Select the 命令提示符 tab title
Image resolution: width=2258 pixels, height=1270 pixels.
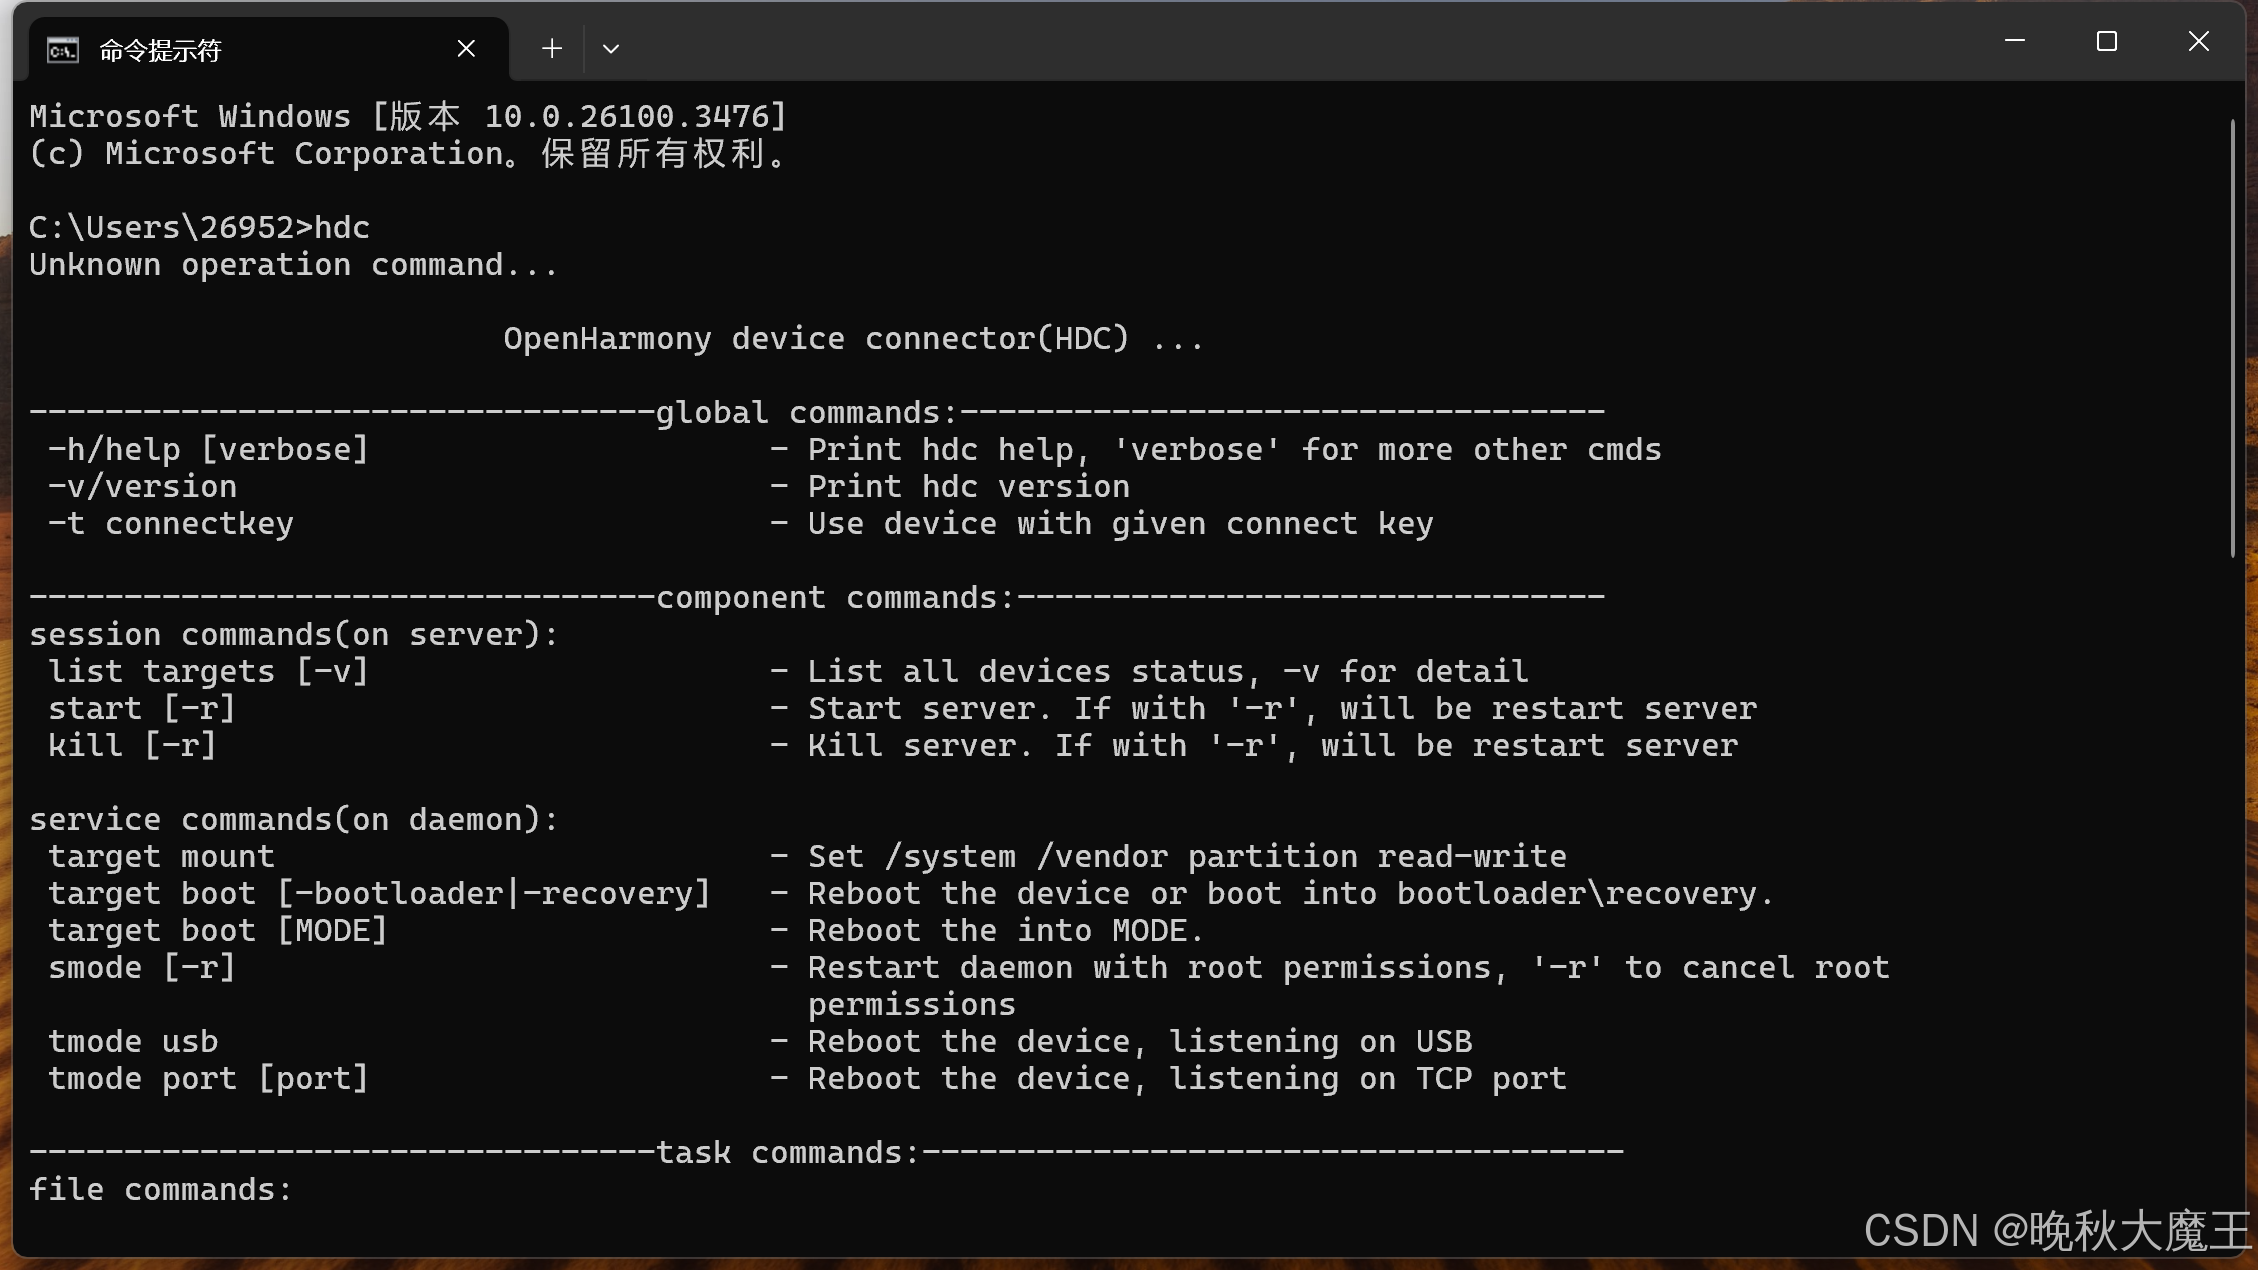[160, 50]
